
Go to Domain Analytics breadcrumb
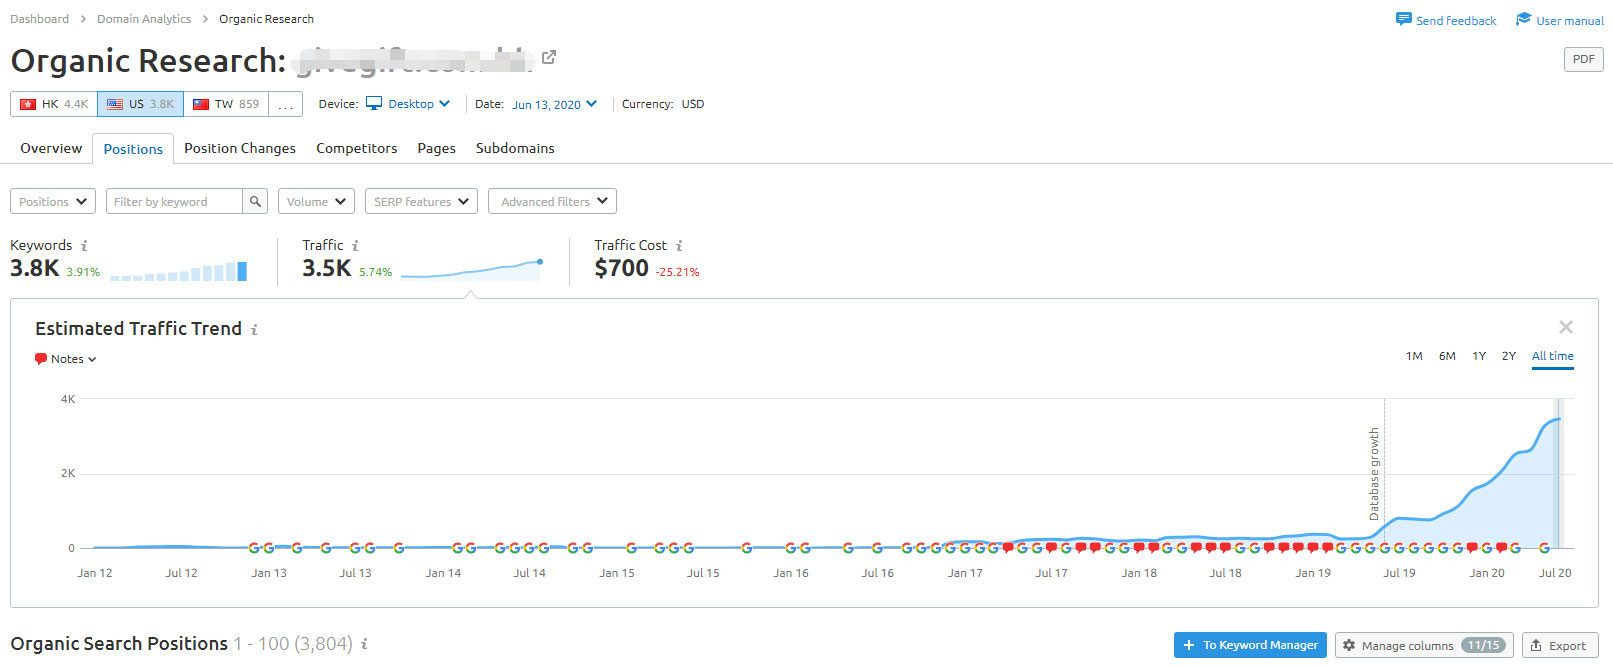click(144, 19)
